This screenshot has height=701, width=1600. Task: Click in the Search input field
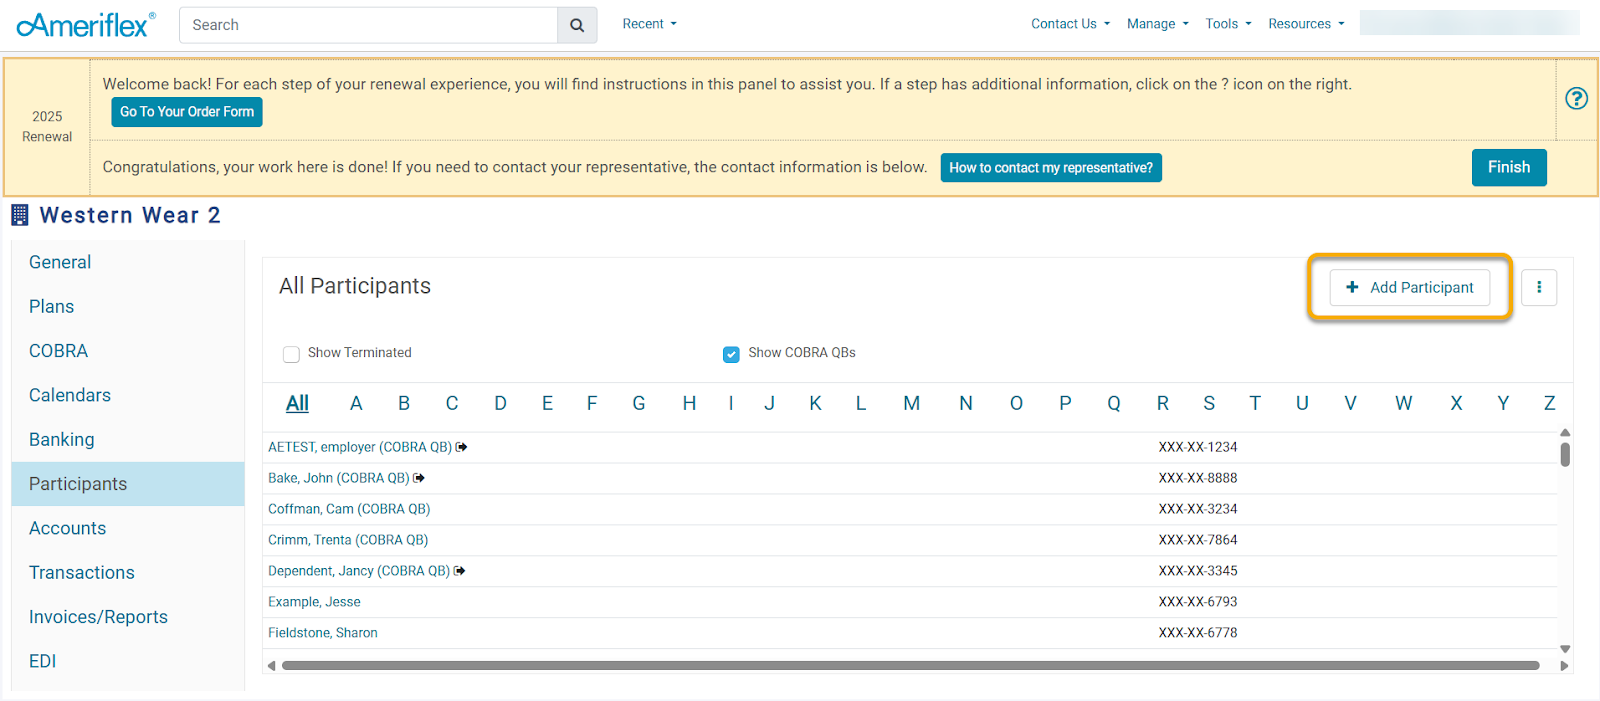(x=368, y=25)
